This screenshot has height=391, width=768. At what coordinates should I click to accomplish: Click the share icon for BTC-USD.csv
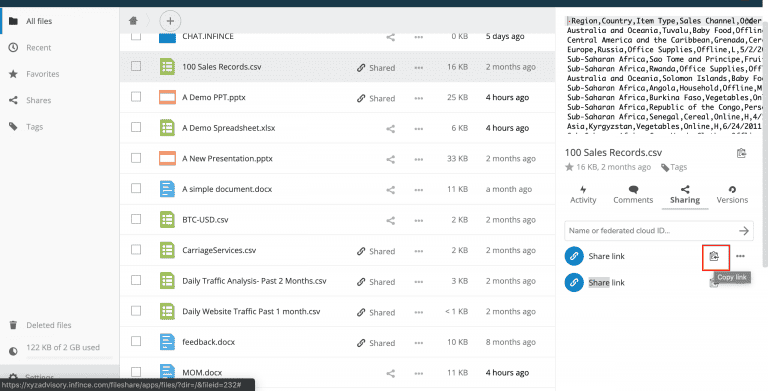coord(390,220)
